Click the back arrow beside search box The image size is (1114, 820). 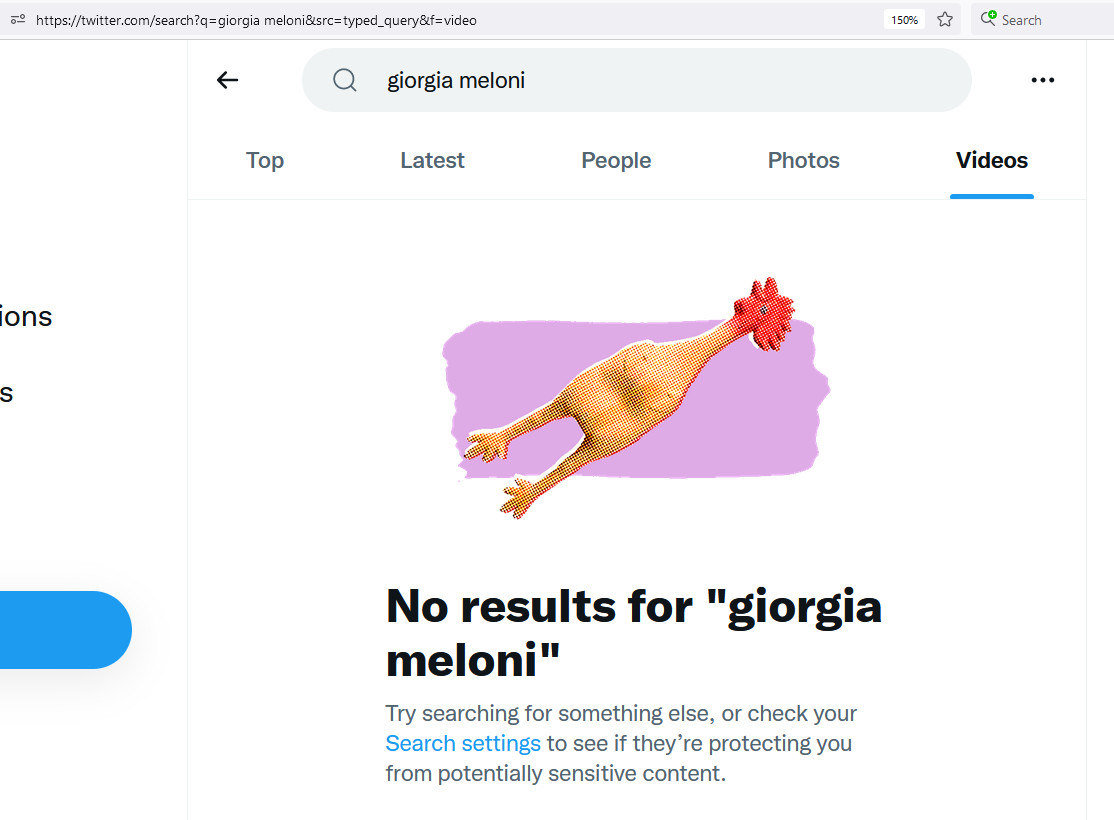pos(228,80)
